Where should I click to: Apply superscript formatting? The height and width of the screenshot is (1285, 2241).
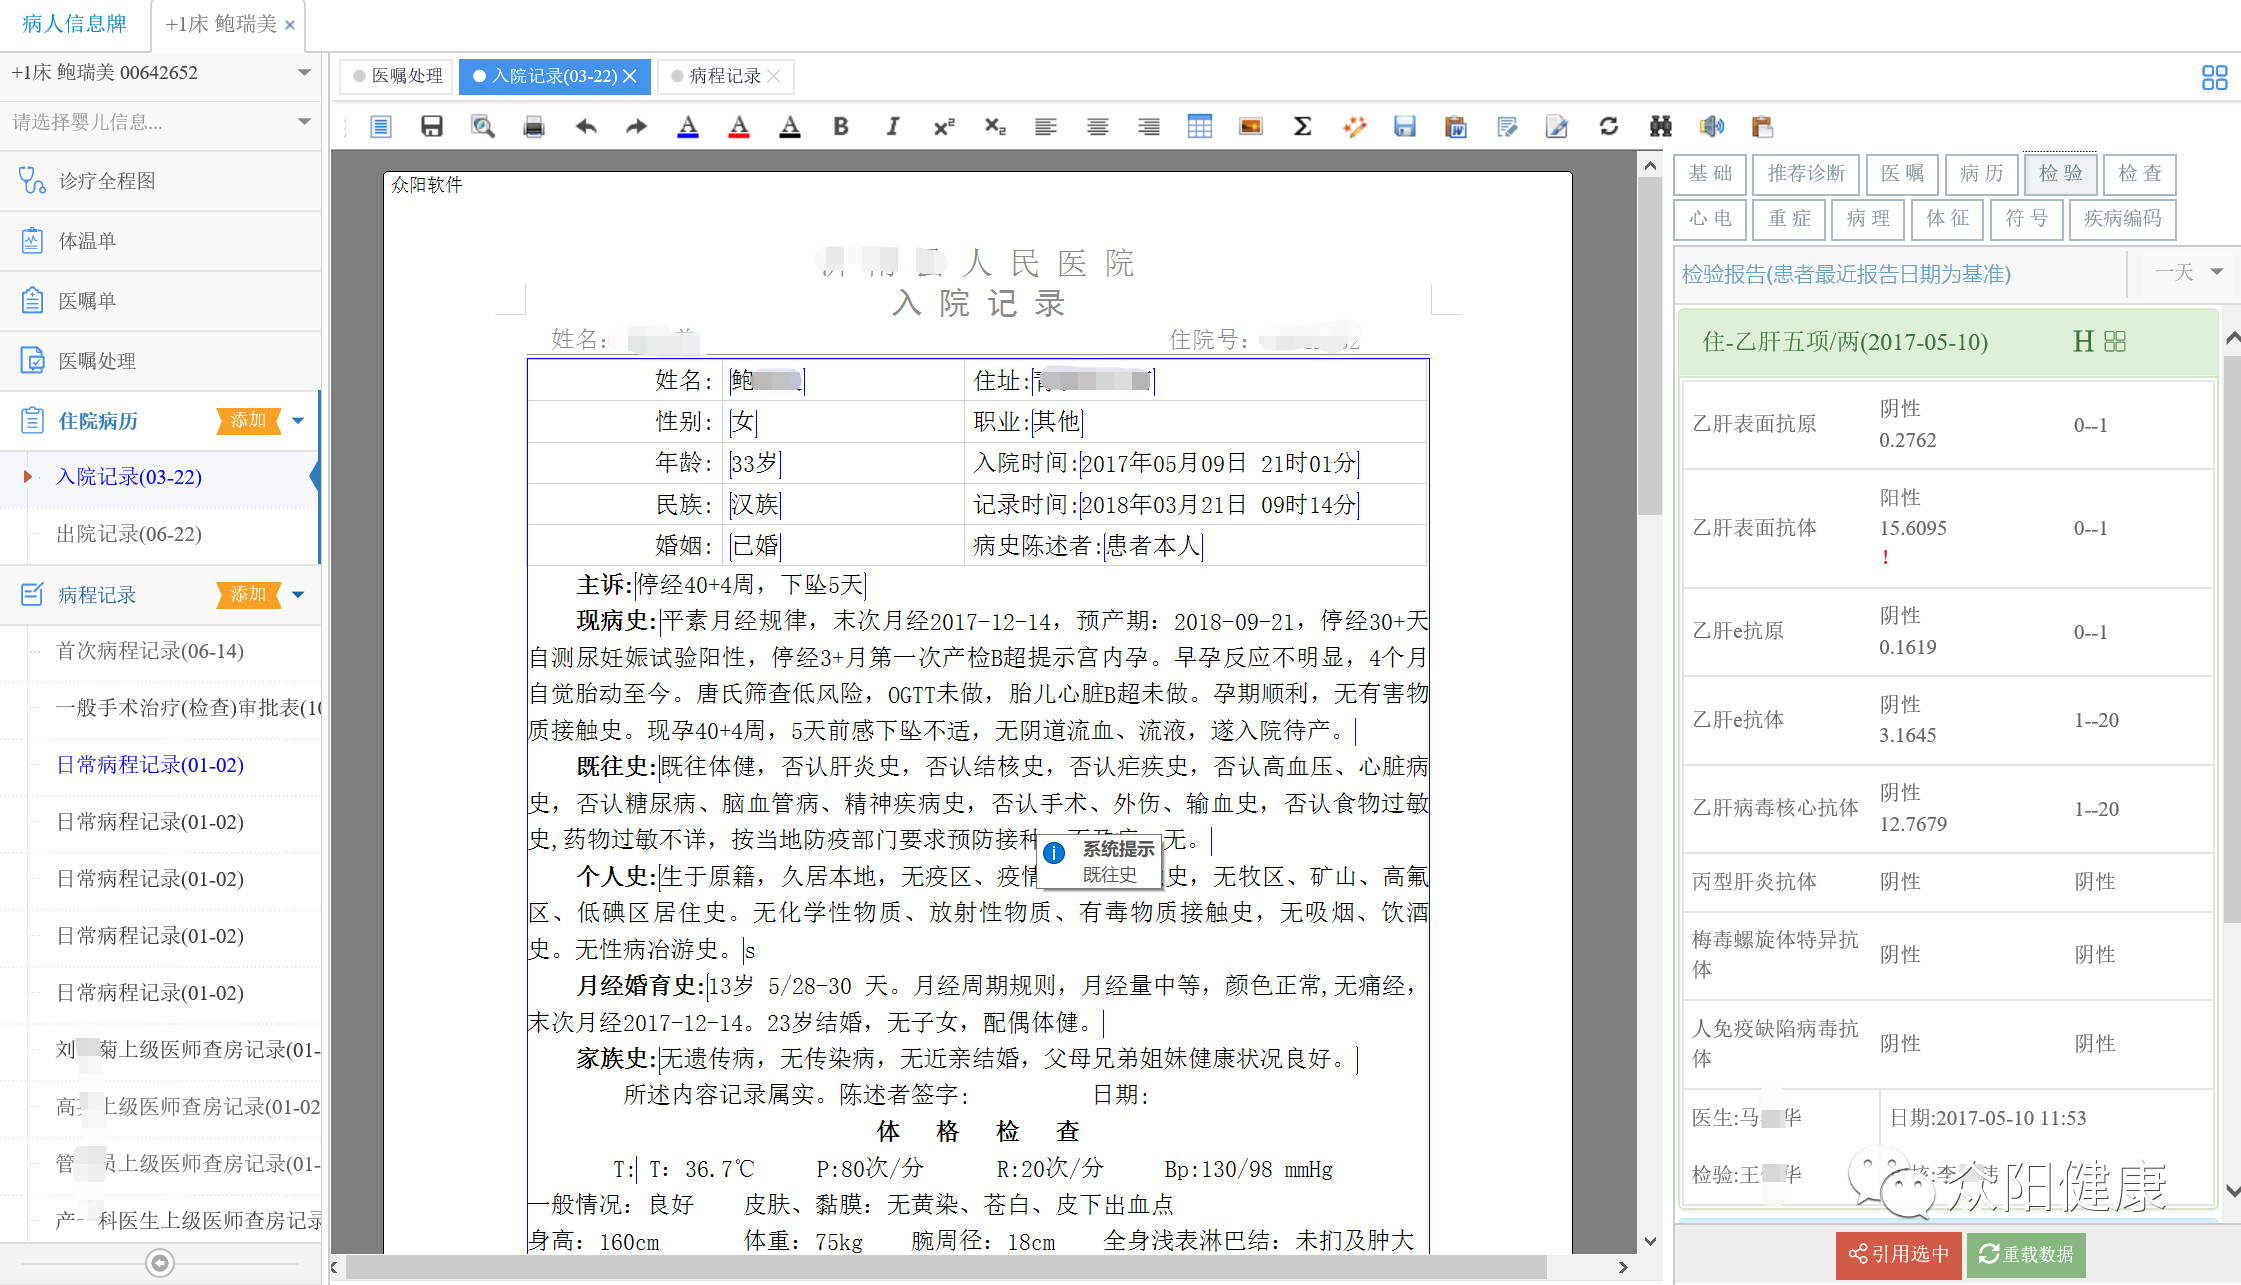943,127
